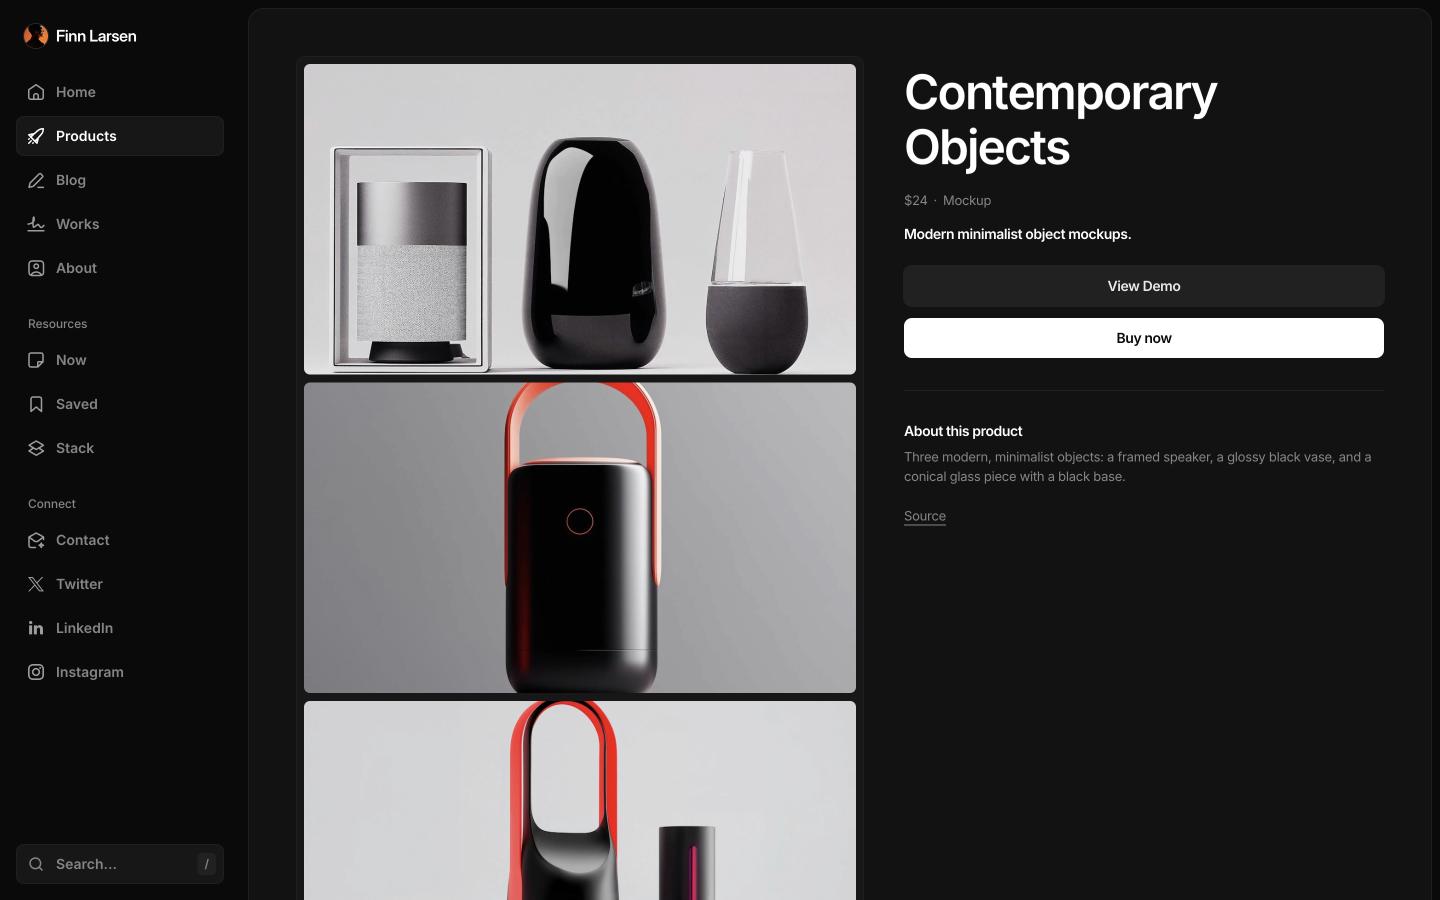Click the Products rocket icon
Viewport: 1440px width, 900px height.
(x=36, y=136)
